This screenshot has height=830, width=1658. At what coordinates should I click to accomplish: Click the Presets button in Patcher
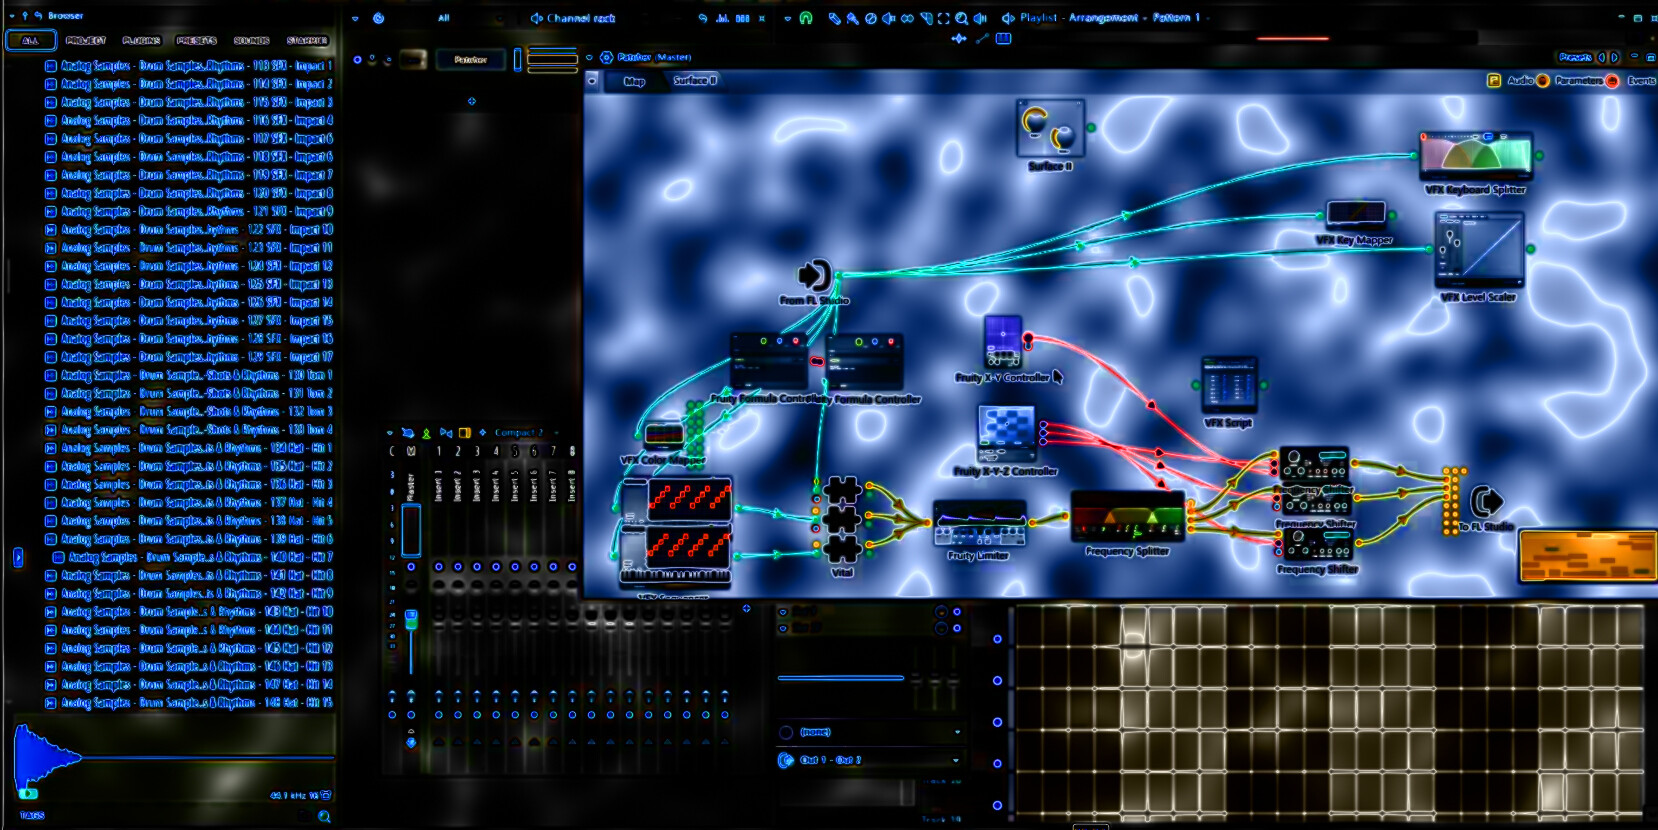pos(1574,58)
